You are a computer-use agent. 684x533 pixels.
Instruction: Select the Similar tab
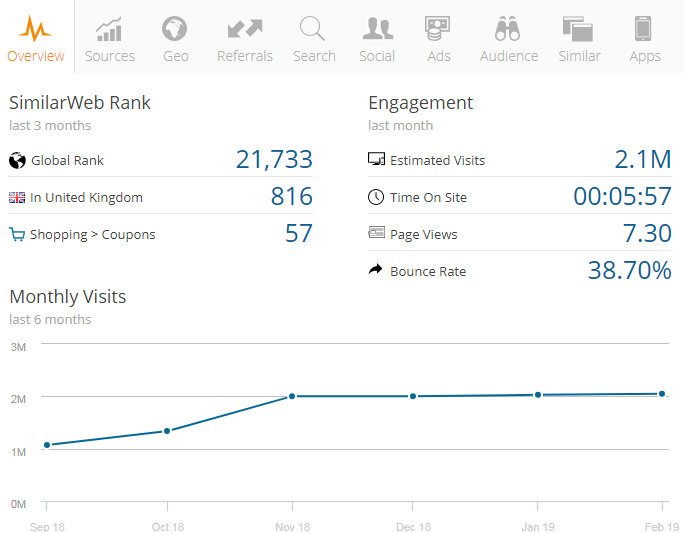point(579,37)
